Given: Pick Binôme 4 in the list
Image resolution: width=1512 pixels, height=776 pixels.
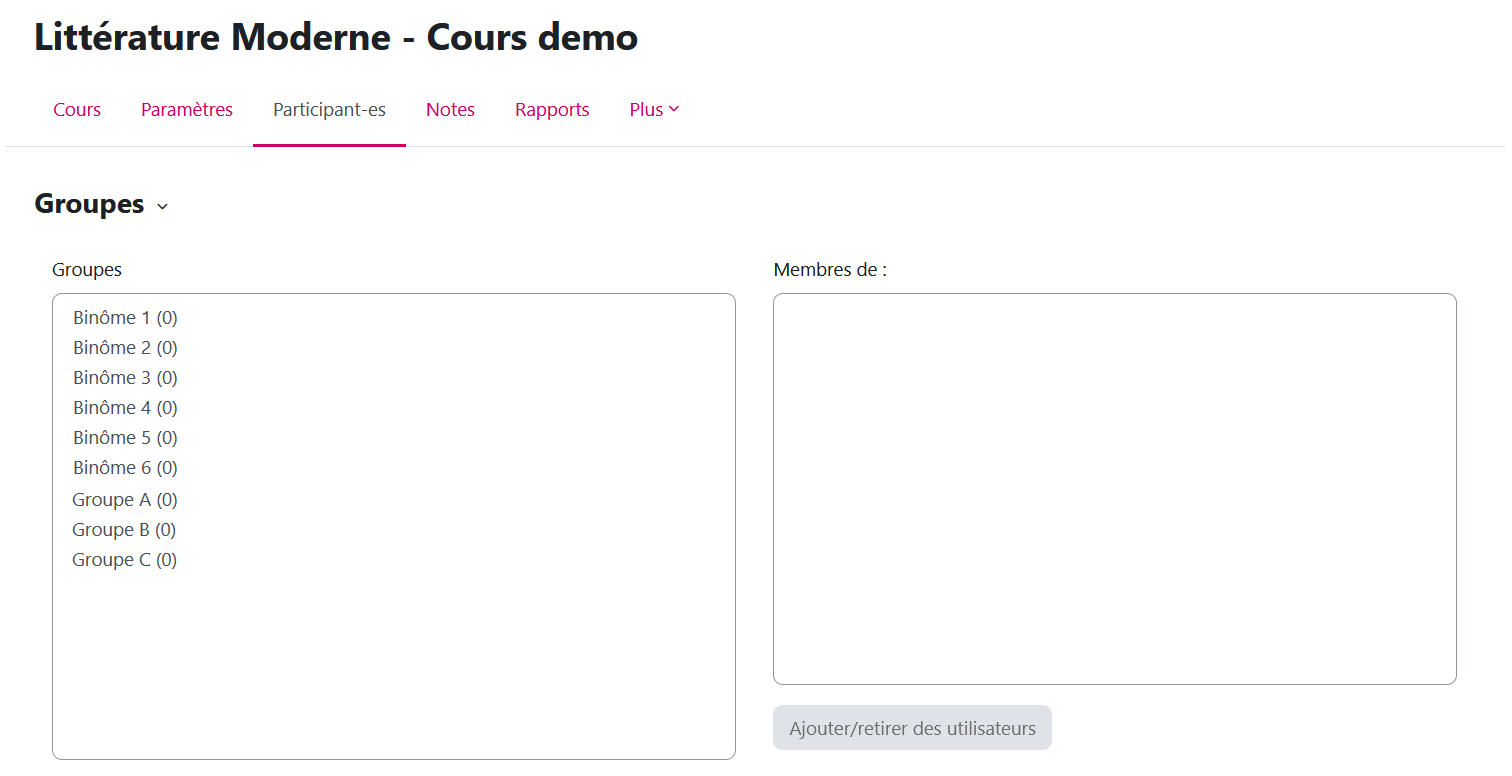Looking at the screenshot, I should (125, 408).
